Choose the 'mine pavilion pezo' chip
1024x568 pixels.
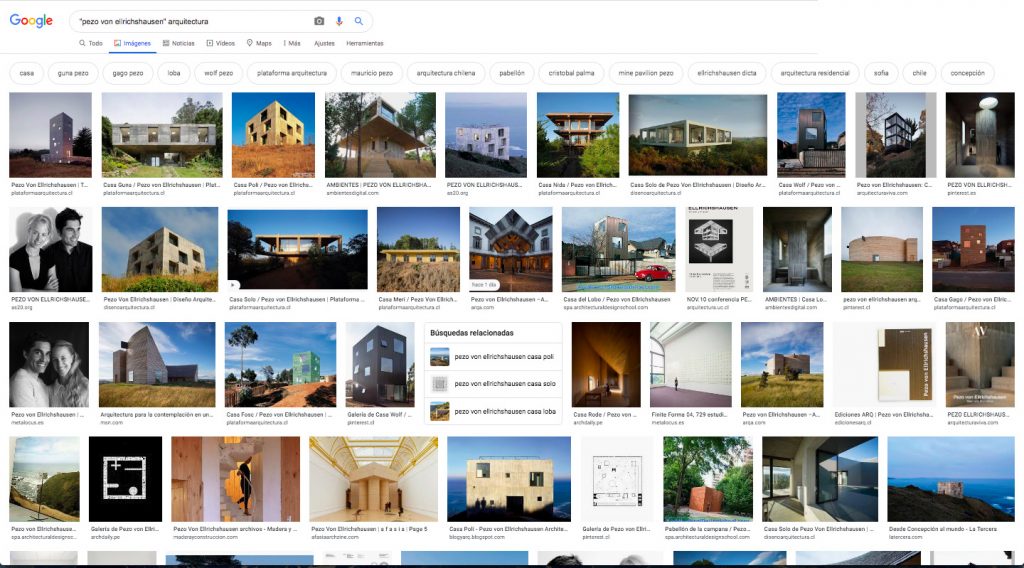tap(646, 73)
